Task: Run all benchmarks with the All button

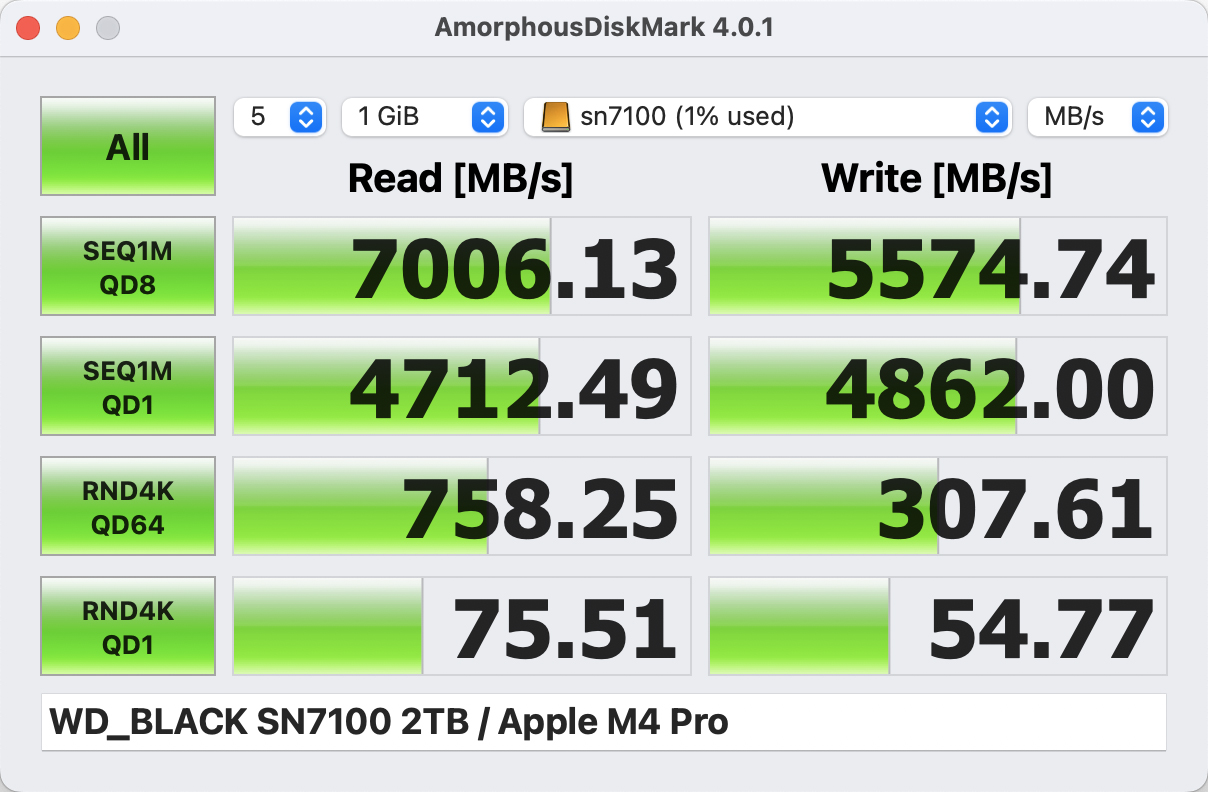Action: [x=128, y=146]
